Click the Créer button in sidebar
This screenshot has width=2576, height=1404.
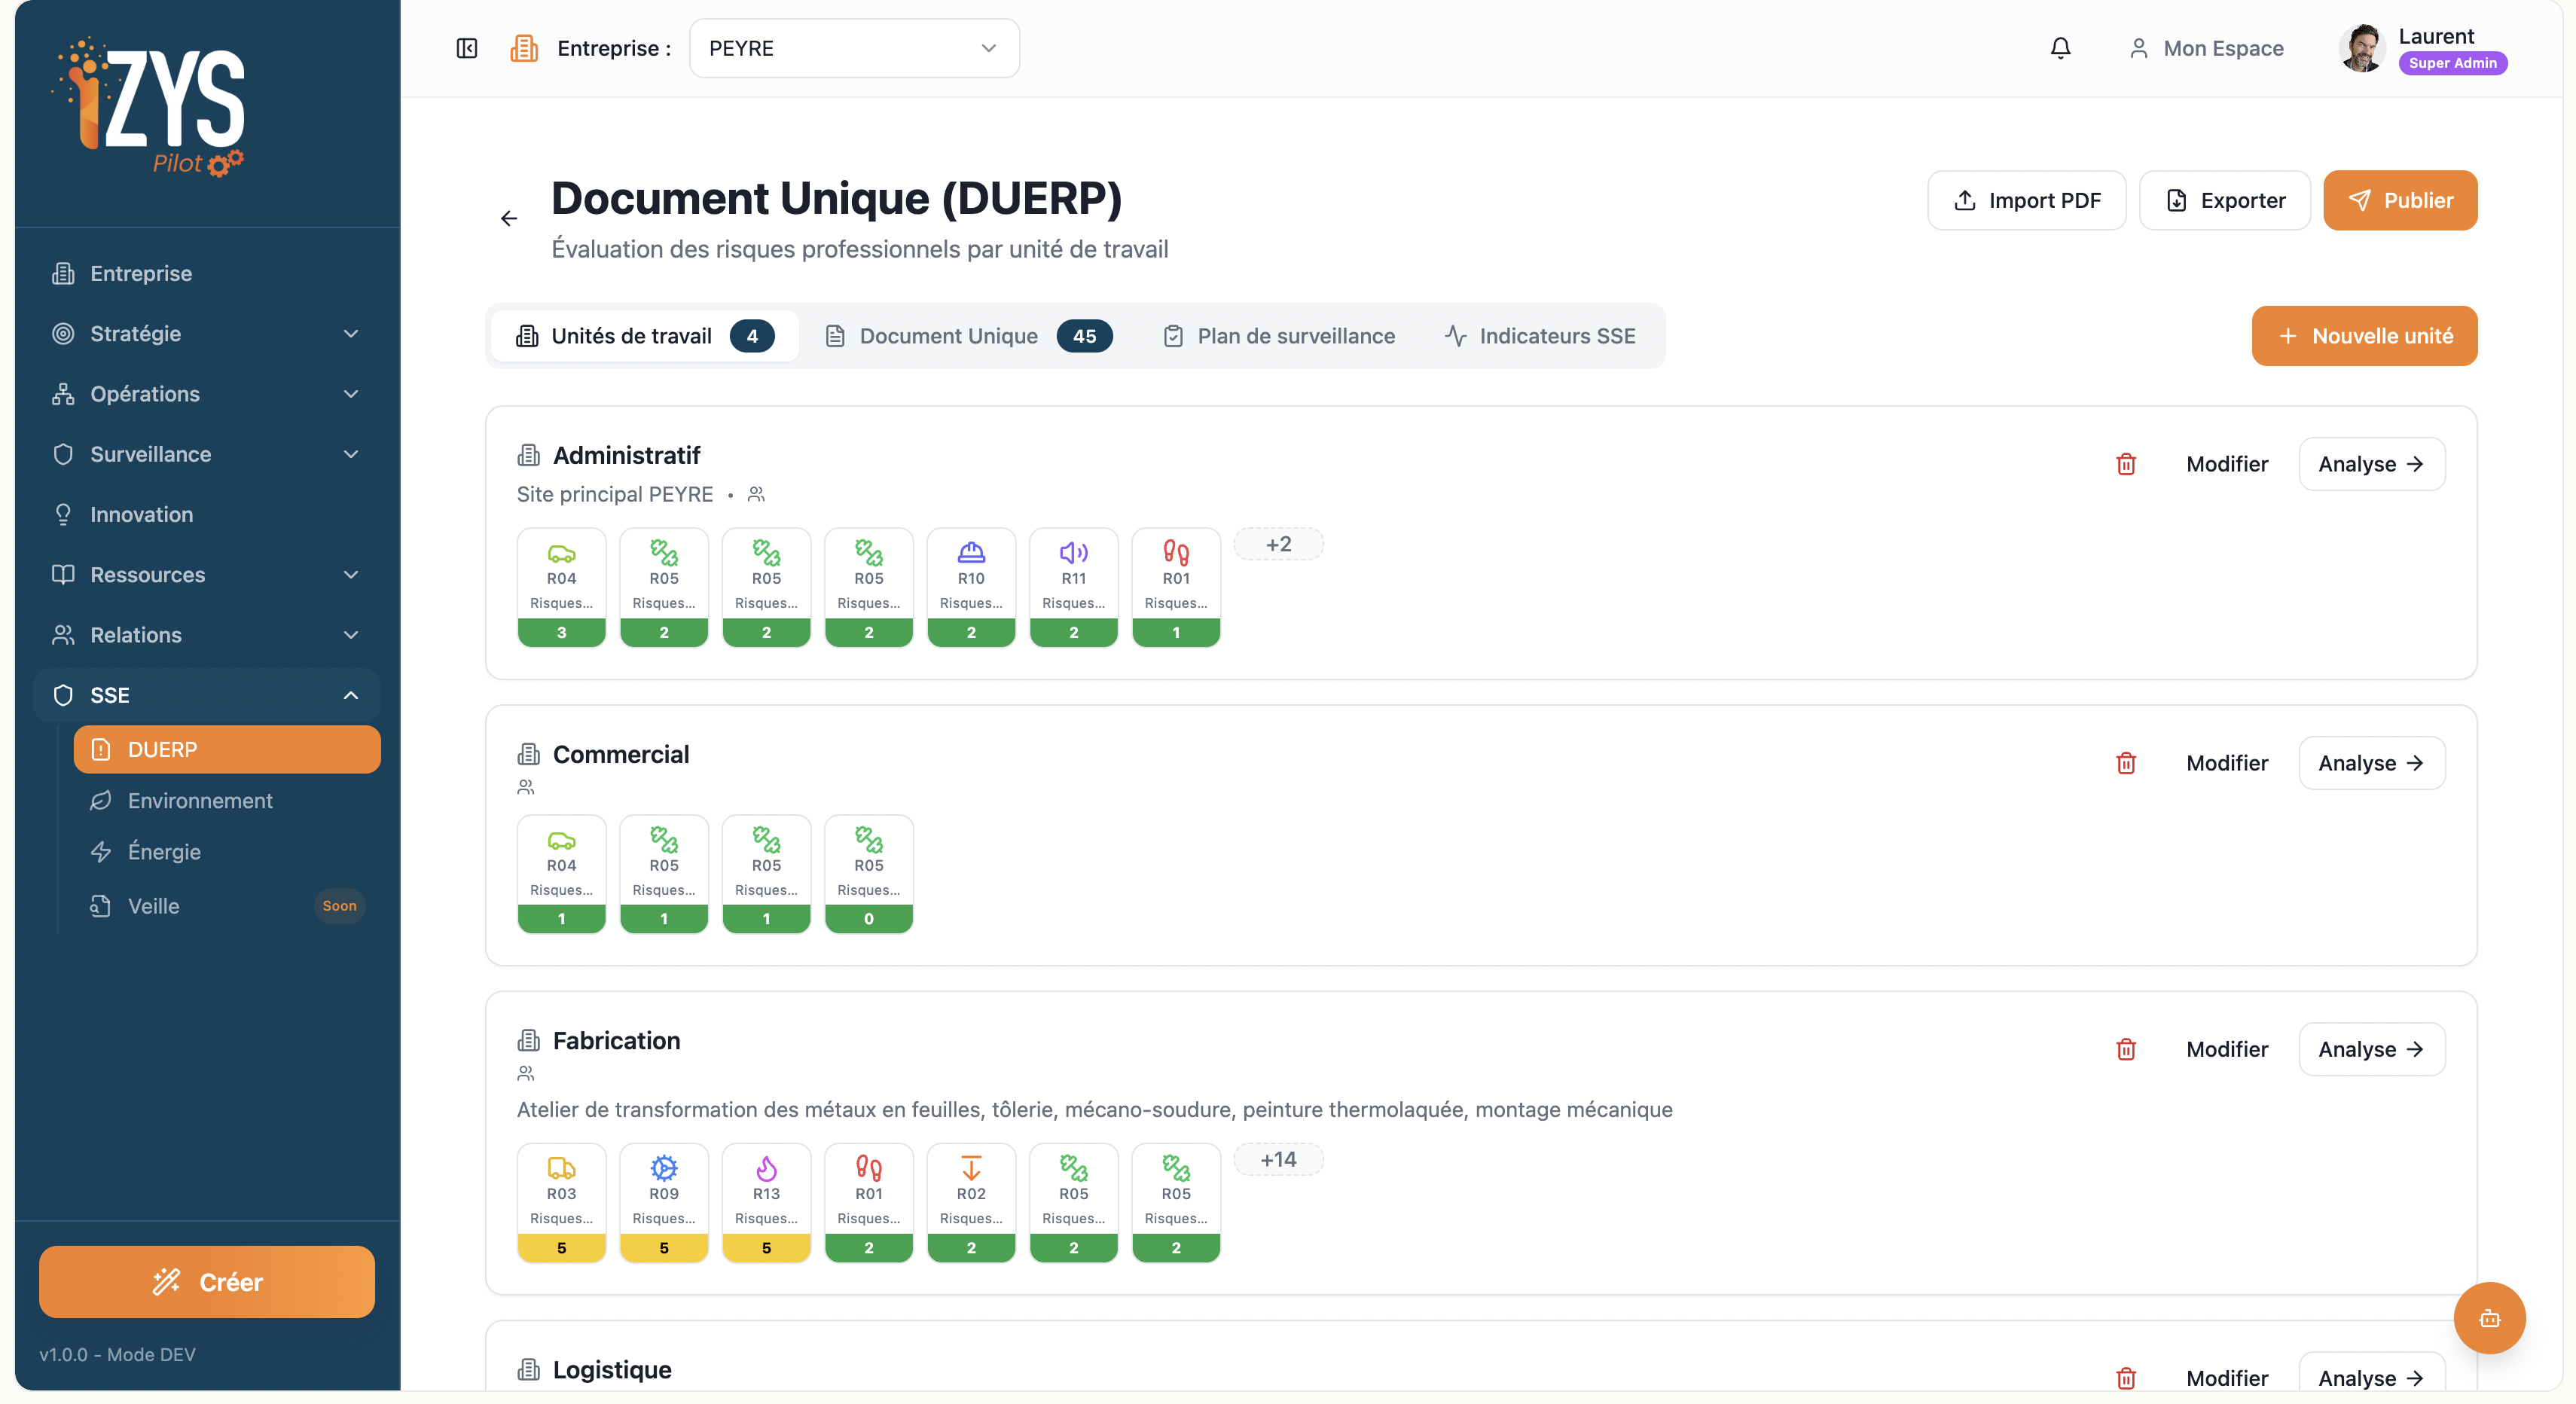click(207, 1282)
